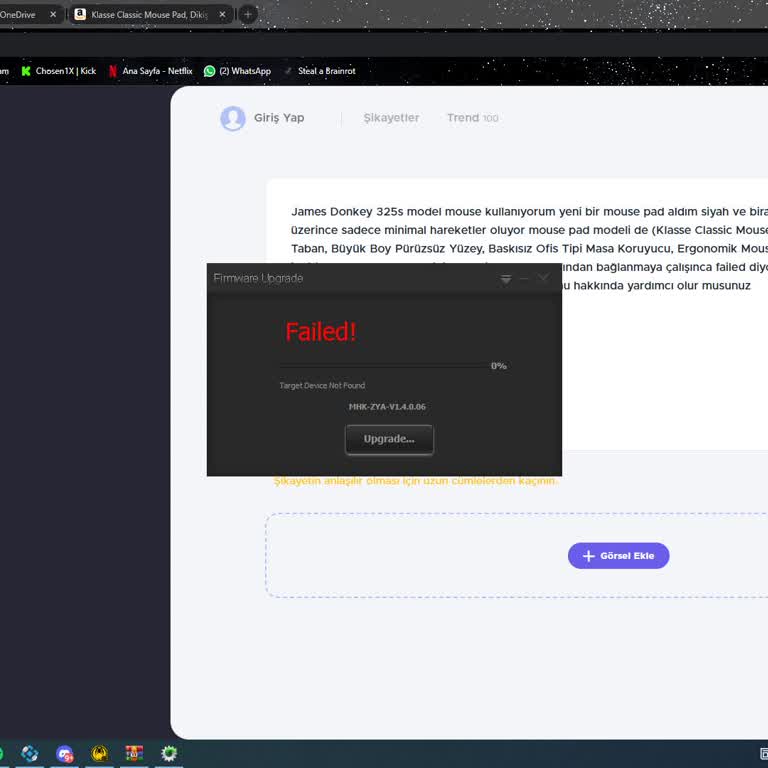768x768 pixels.
Task: Click the firmware progress bar at 0%
Action: (384, 366)
